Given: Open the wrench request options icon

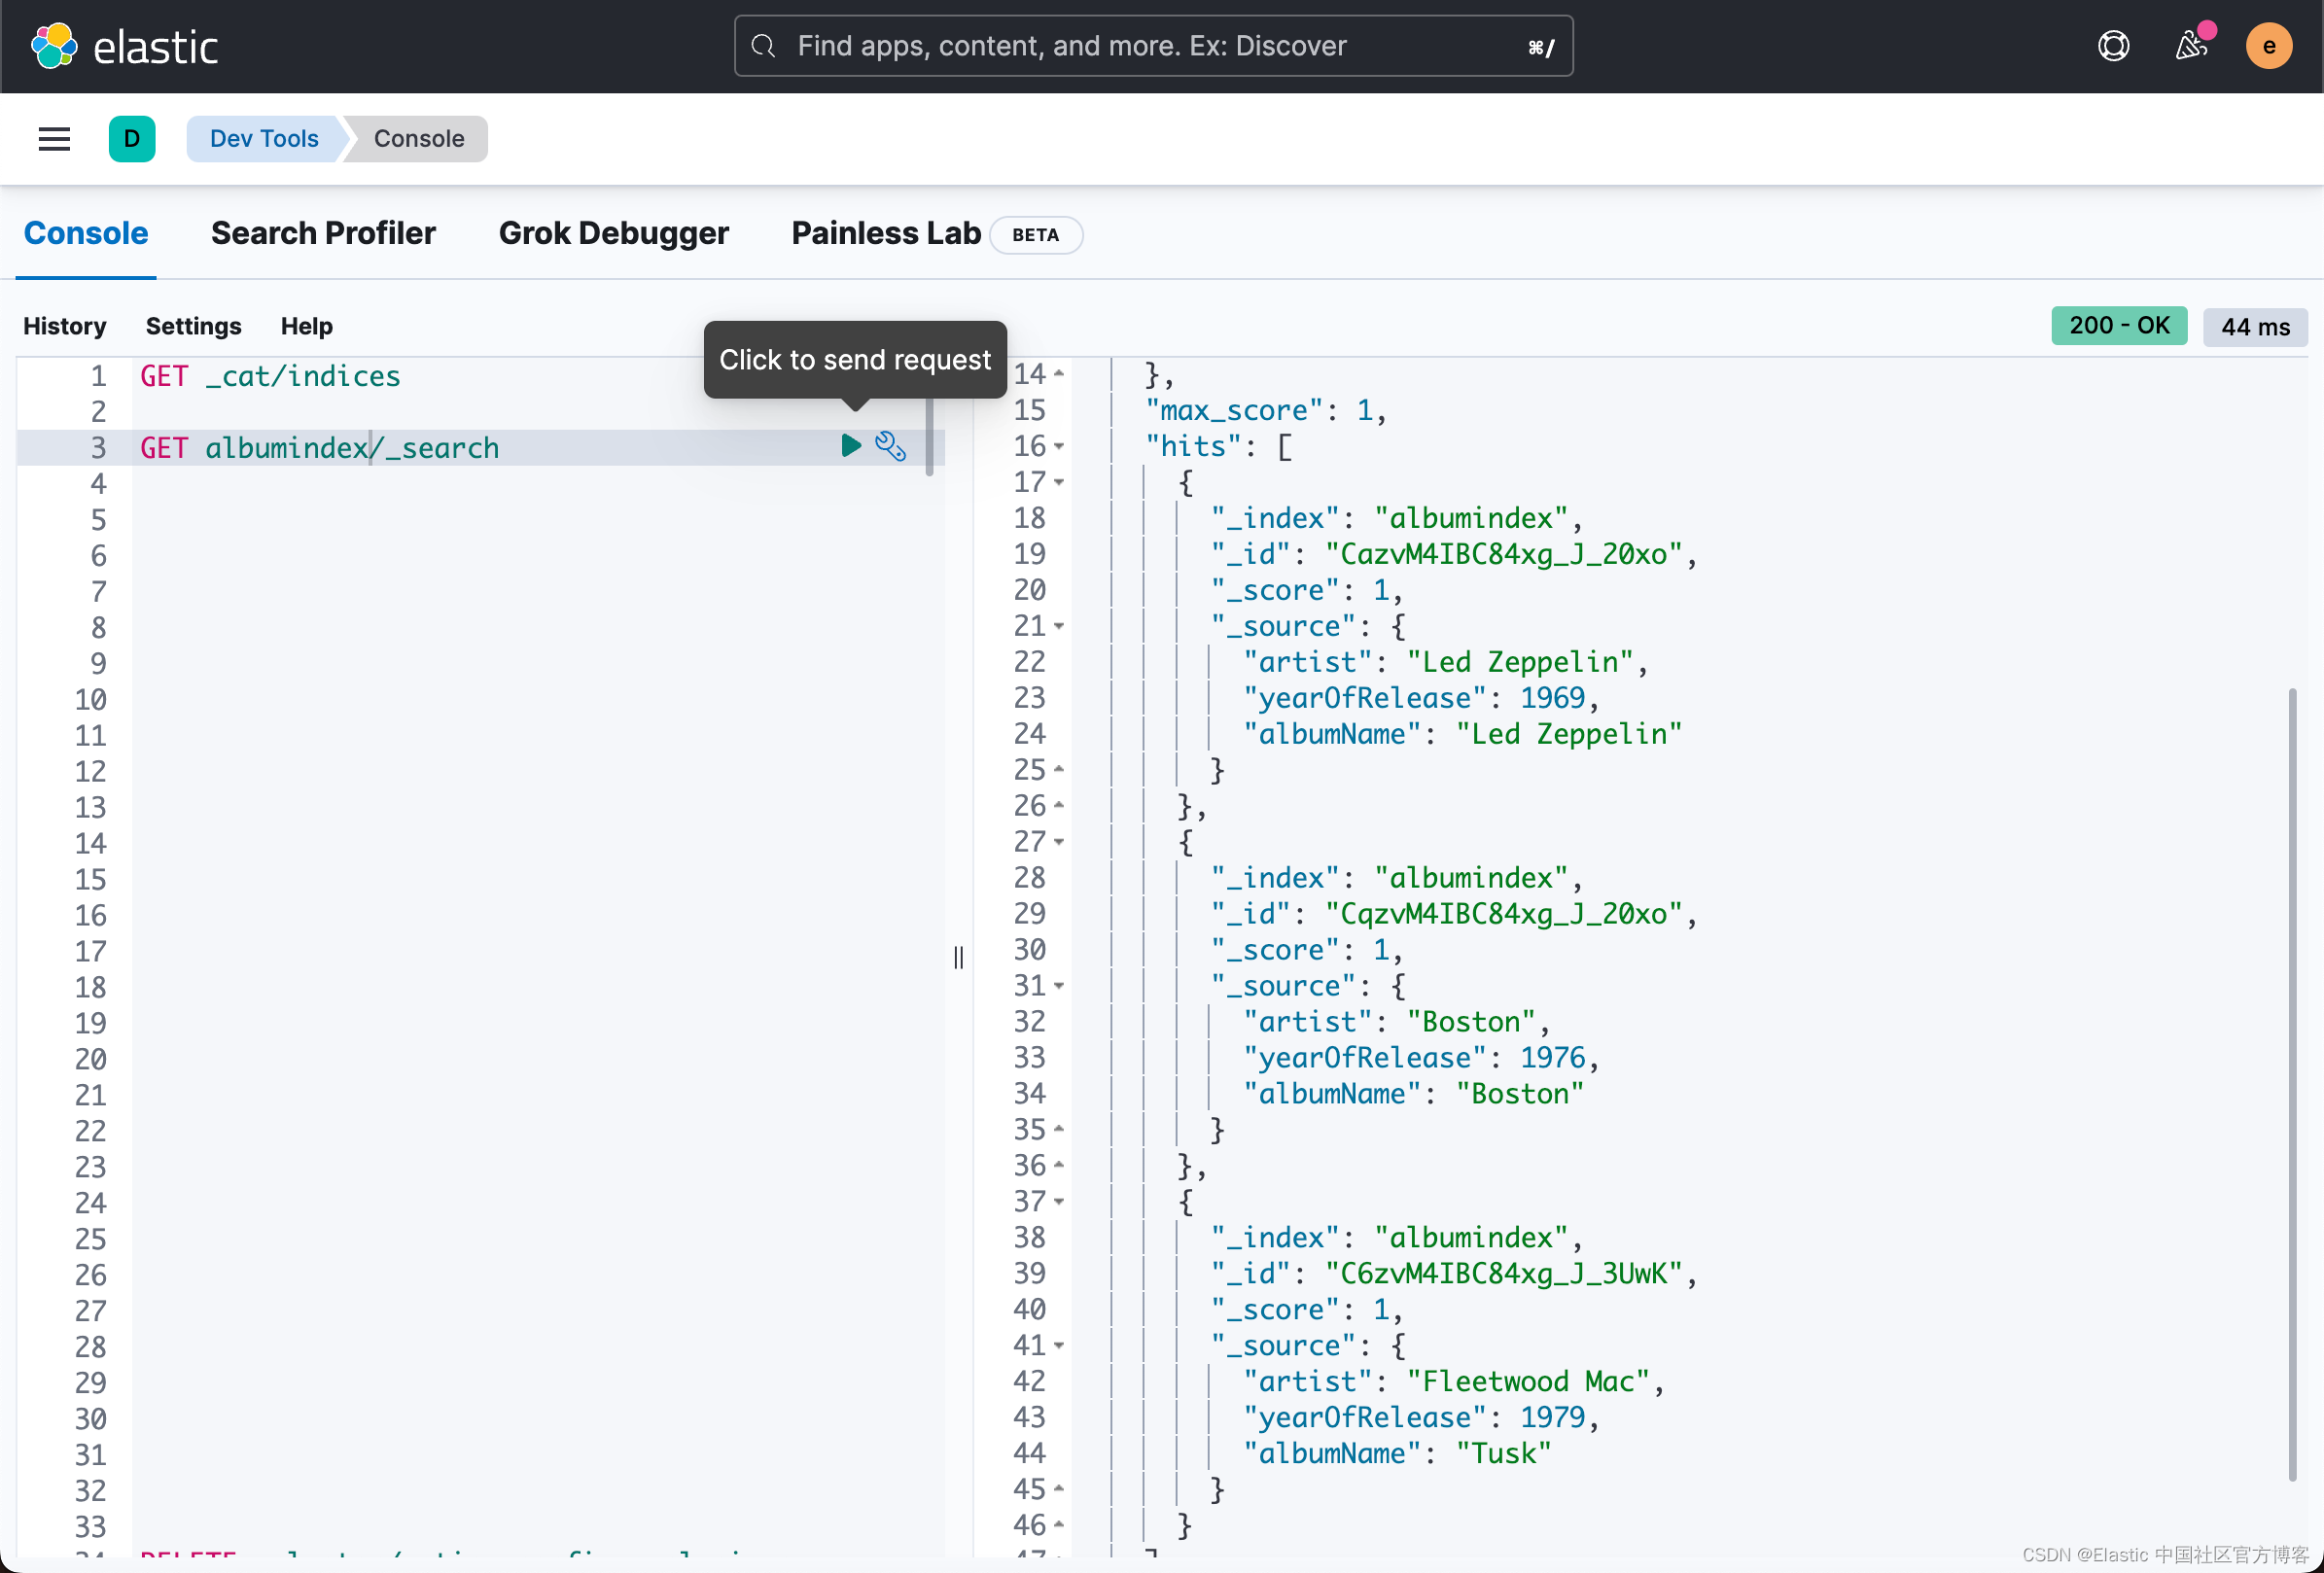Looking at the screenshot, I should [890, 446].
